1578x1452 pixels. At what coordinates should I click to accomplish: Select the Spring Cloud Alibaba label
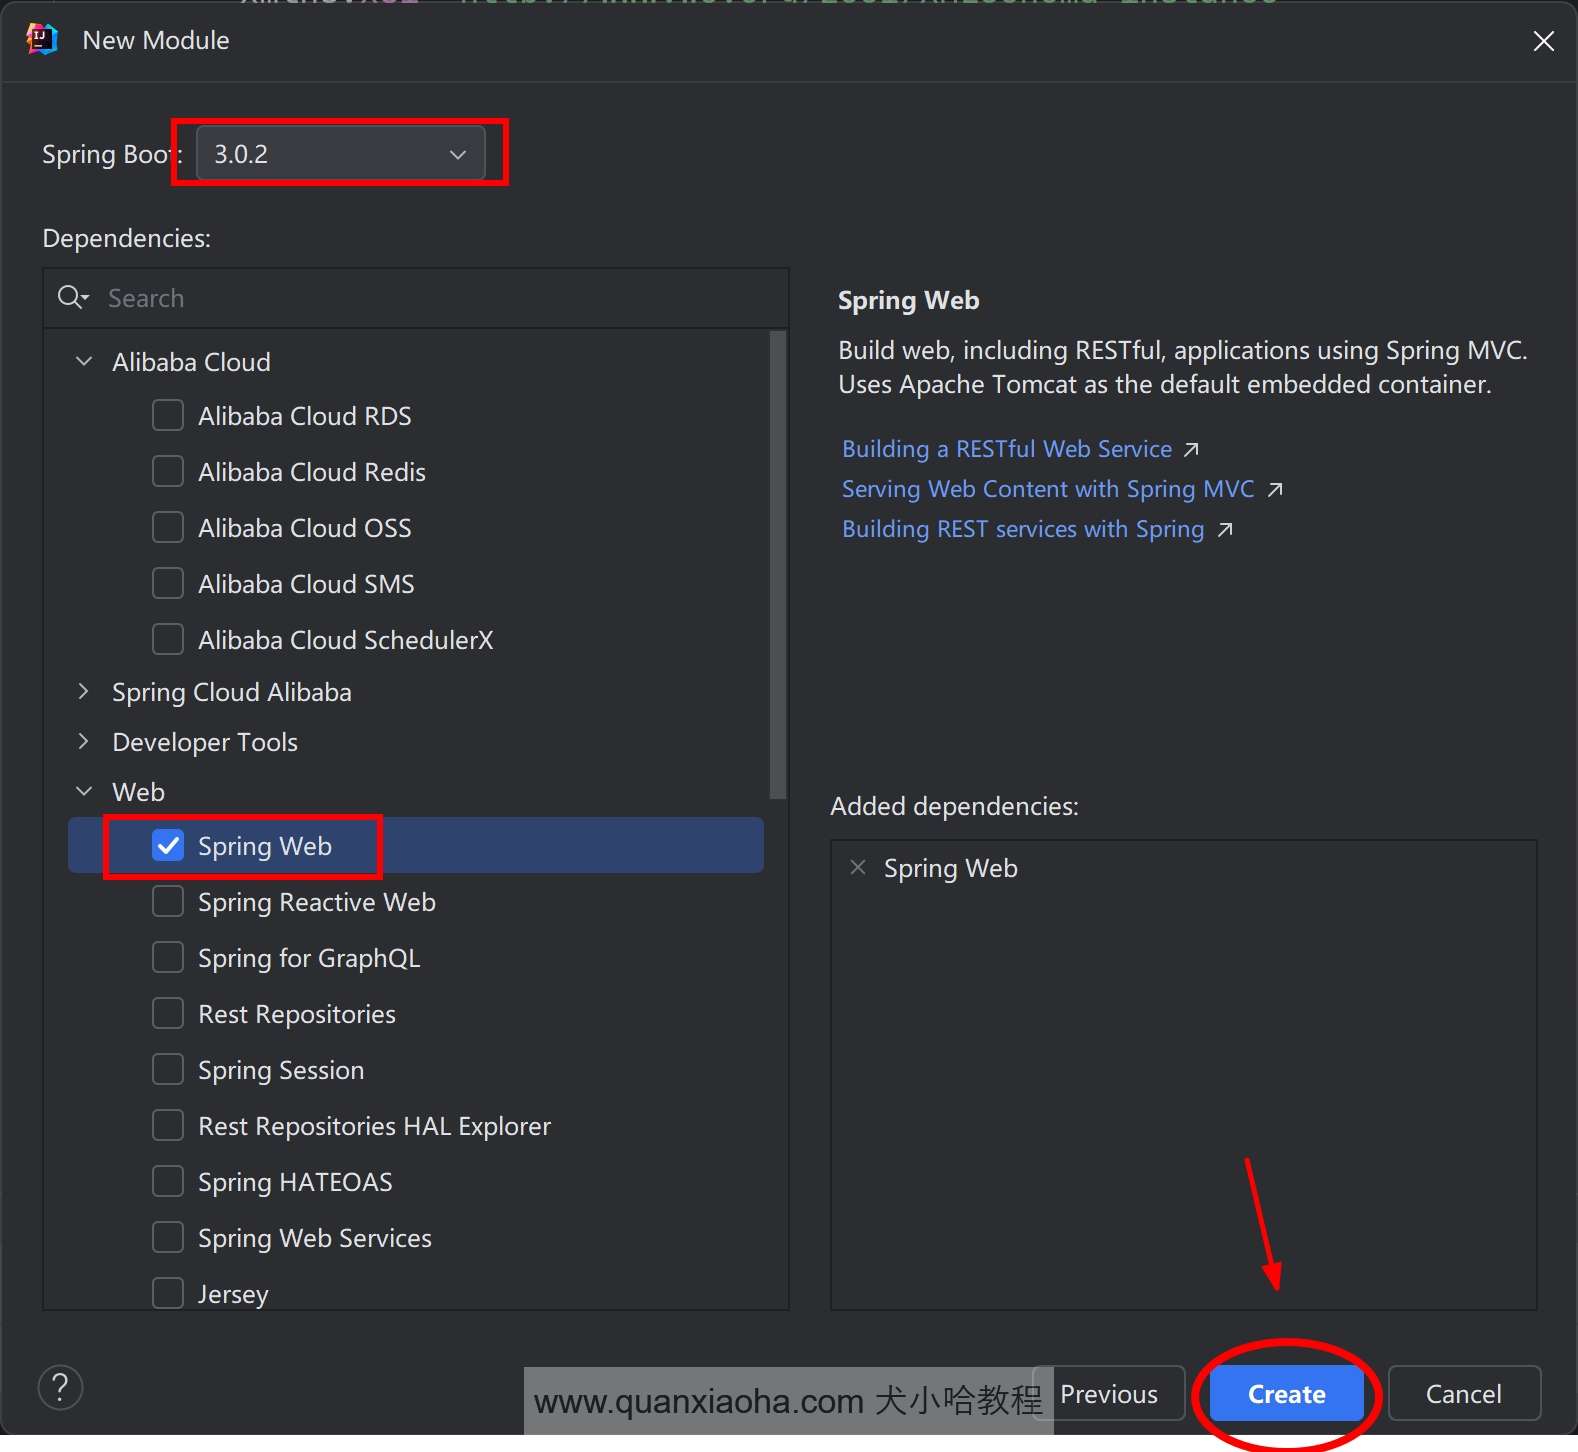(232, 692)
